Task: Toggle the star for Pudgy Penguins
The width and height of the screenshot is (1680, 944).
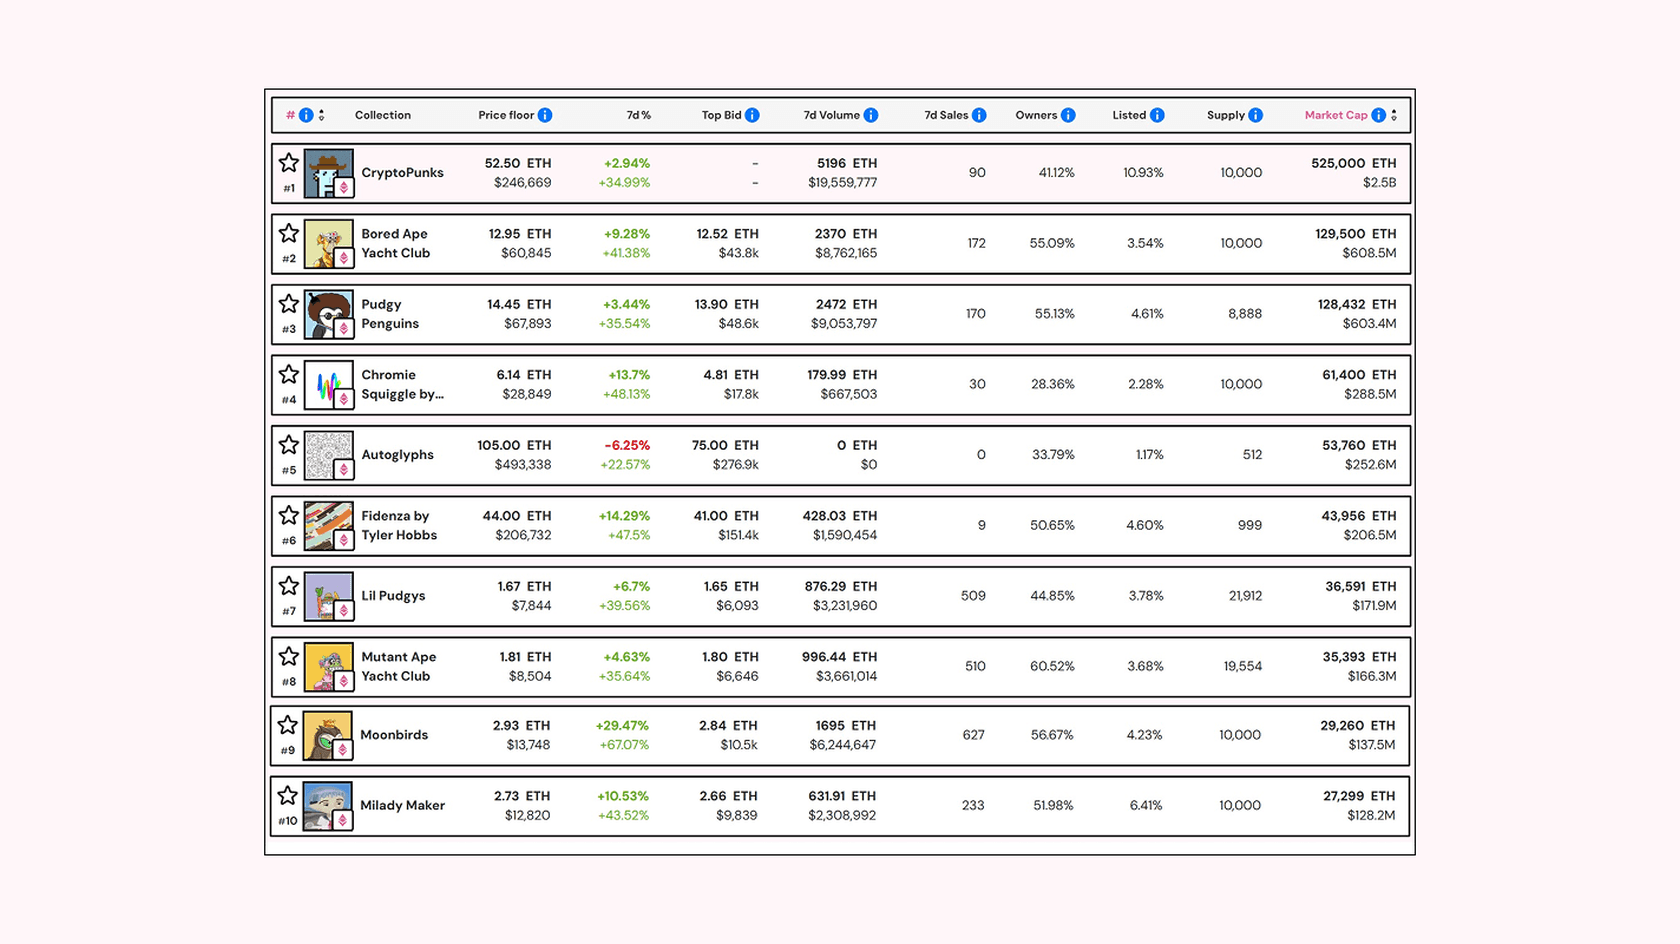Action: [289, 303]
